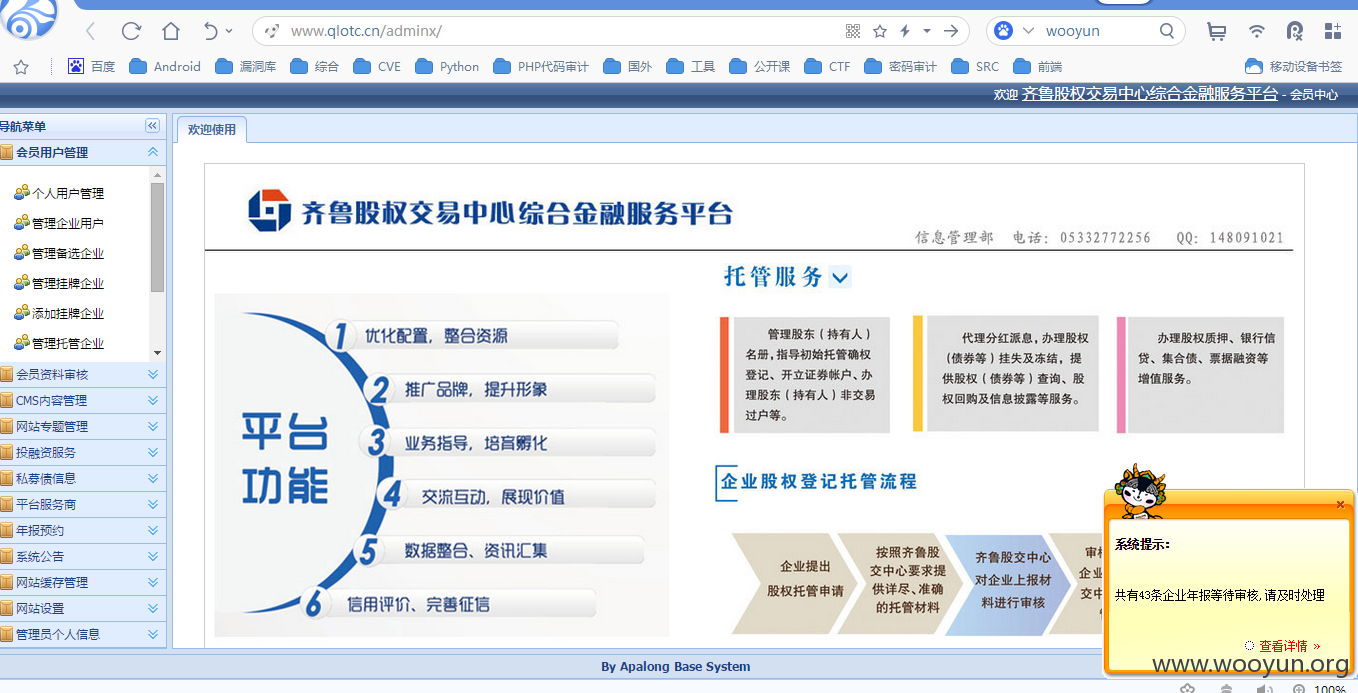Click the platform title link in header
The height and width of the screenshot is (693, 1358).
(x=1149, y=94)
